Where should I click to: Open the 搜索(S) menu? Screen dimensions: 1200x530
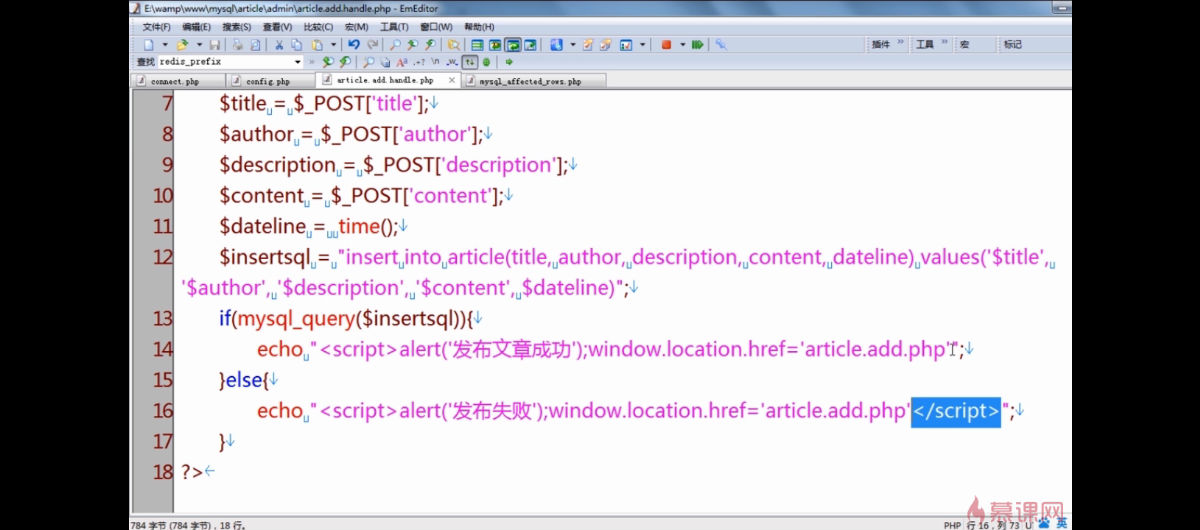point(237,27)
